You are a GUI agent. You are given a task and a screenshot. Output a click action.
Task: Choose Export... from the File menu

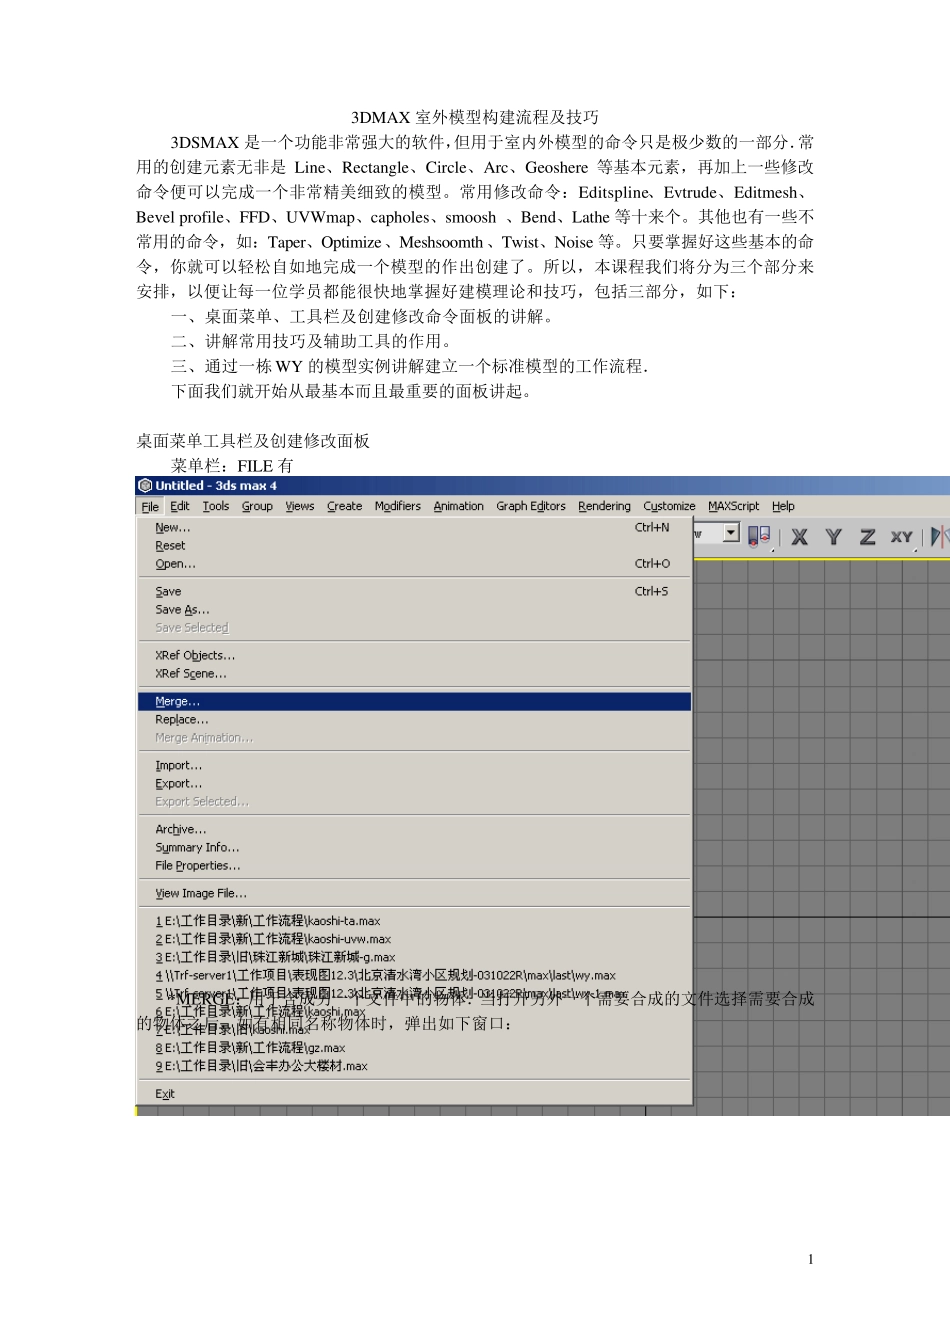[414, 784]
